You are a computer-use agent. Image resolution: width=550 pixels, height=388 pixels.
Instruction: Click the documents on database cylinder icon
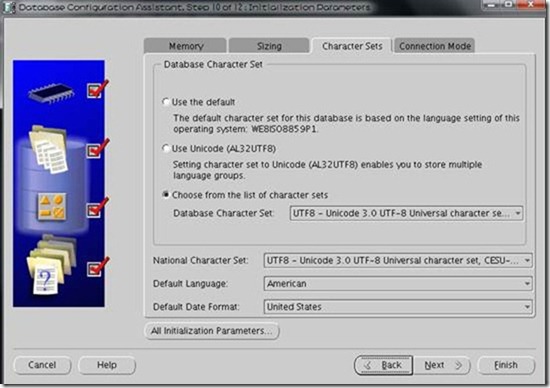(49, 149)
